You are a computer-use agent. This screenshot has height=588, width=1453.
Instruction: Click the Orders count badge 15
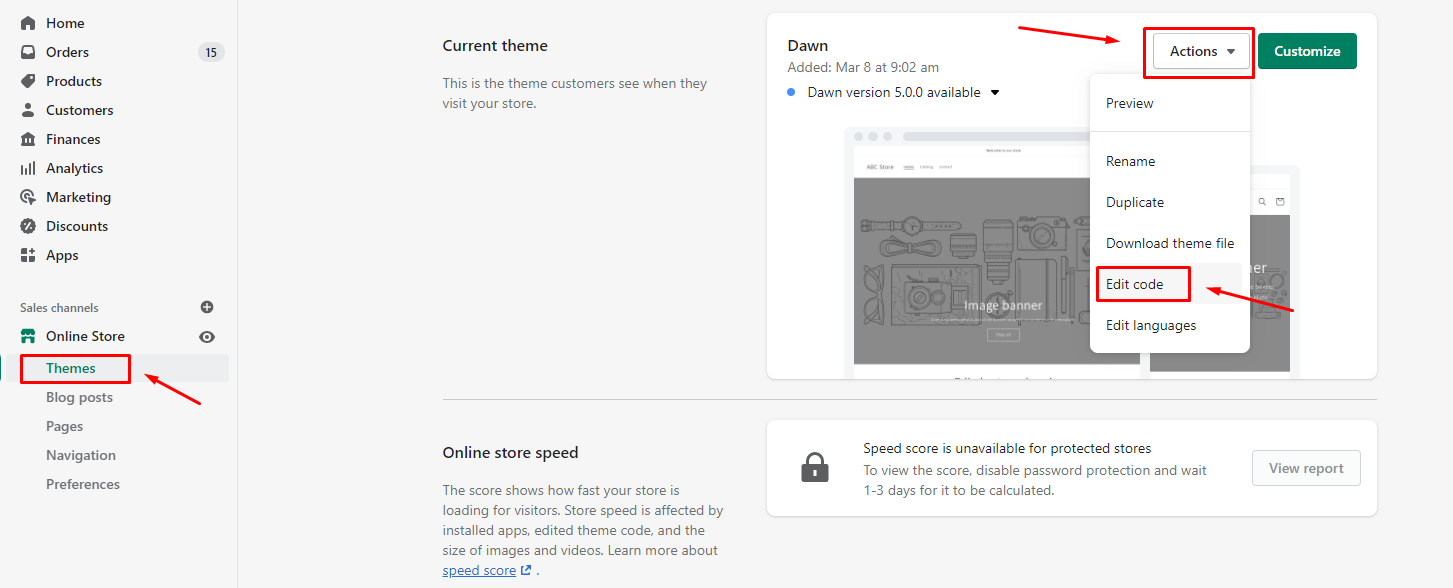tap(210, 52)
